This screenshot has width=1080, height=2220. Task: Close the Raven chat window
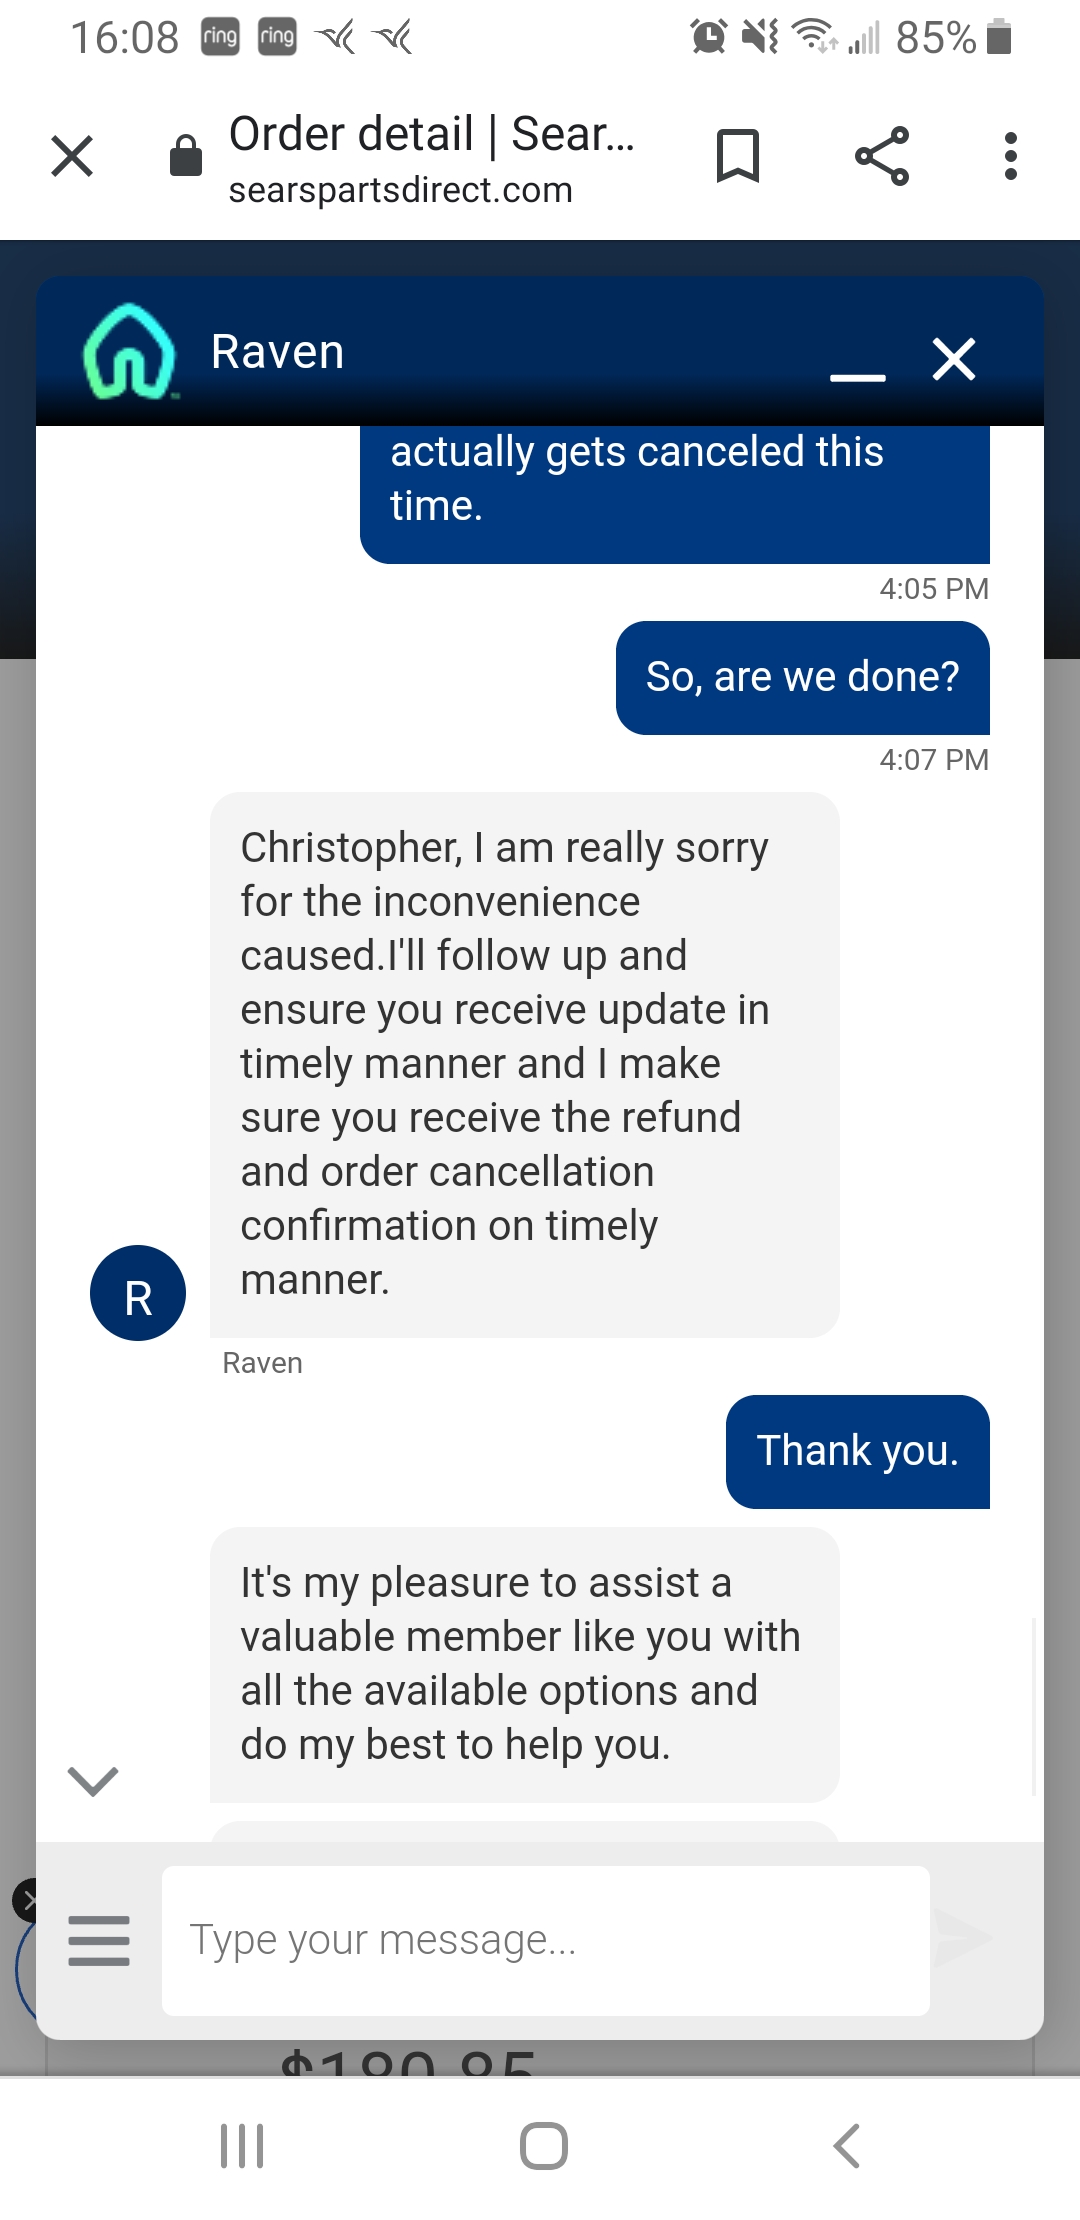pyautogui.click(x=954, y=359)
